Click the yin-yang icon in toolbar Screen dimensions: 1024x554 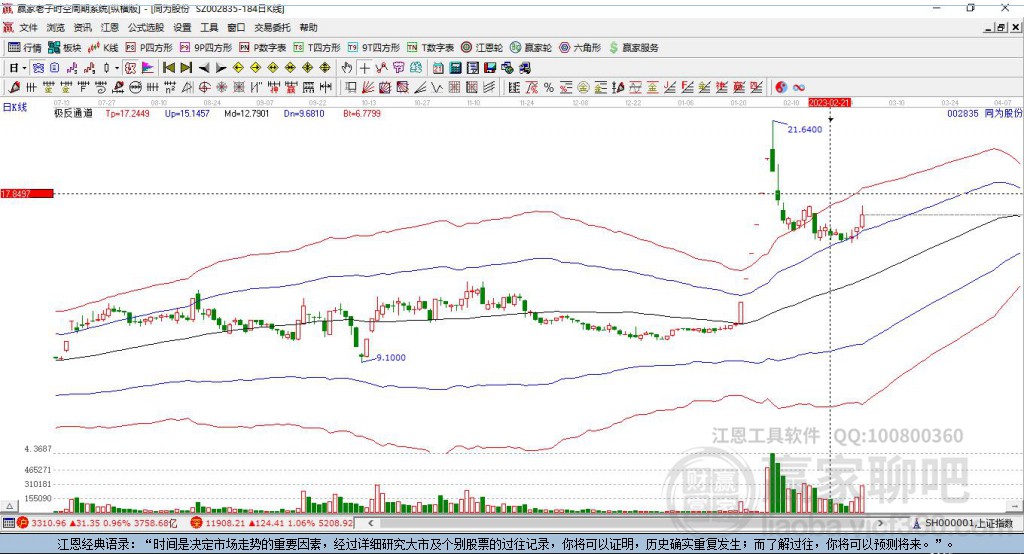(x=781, y=86)
